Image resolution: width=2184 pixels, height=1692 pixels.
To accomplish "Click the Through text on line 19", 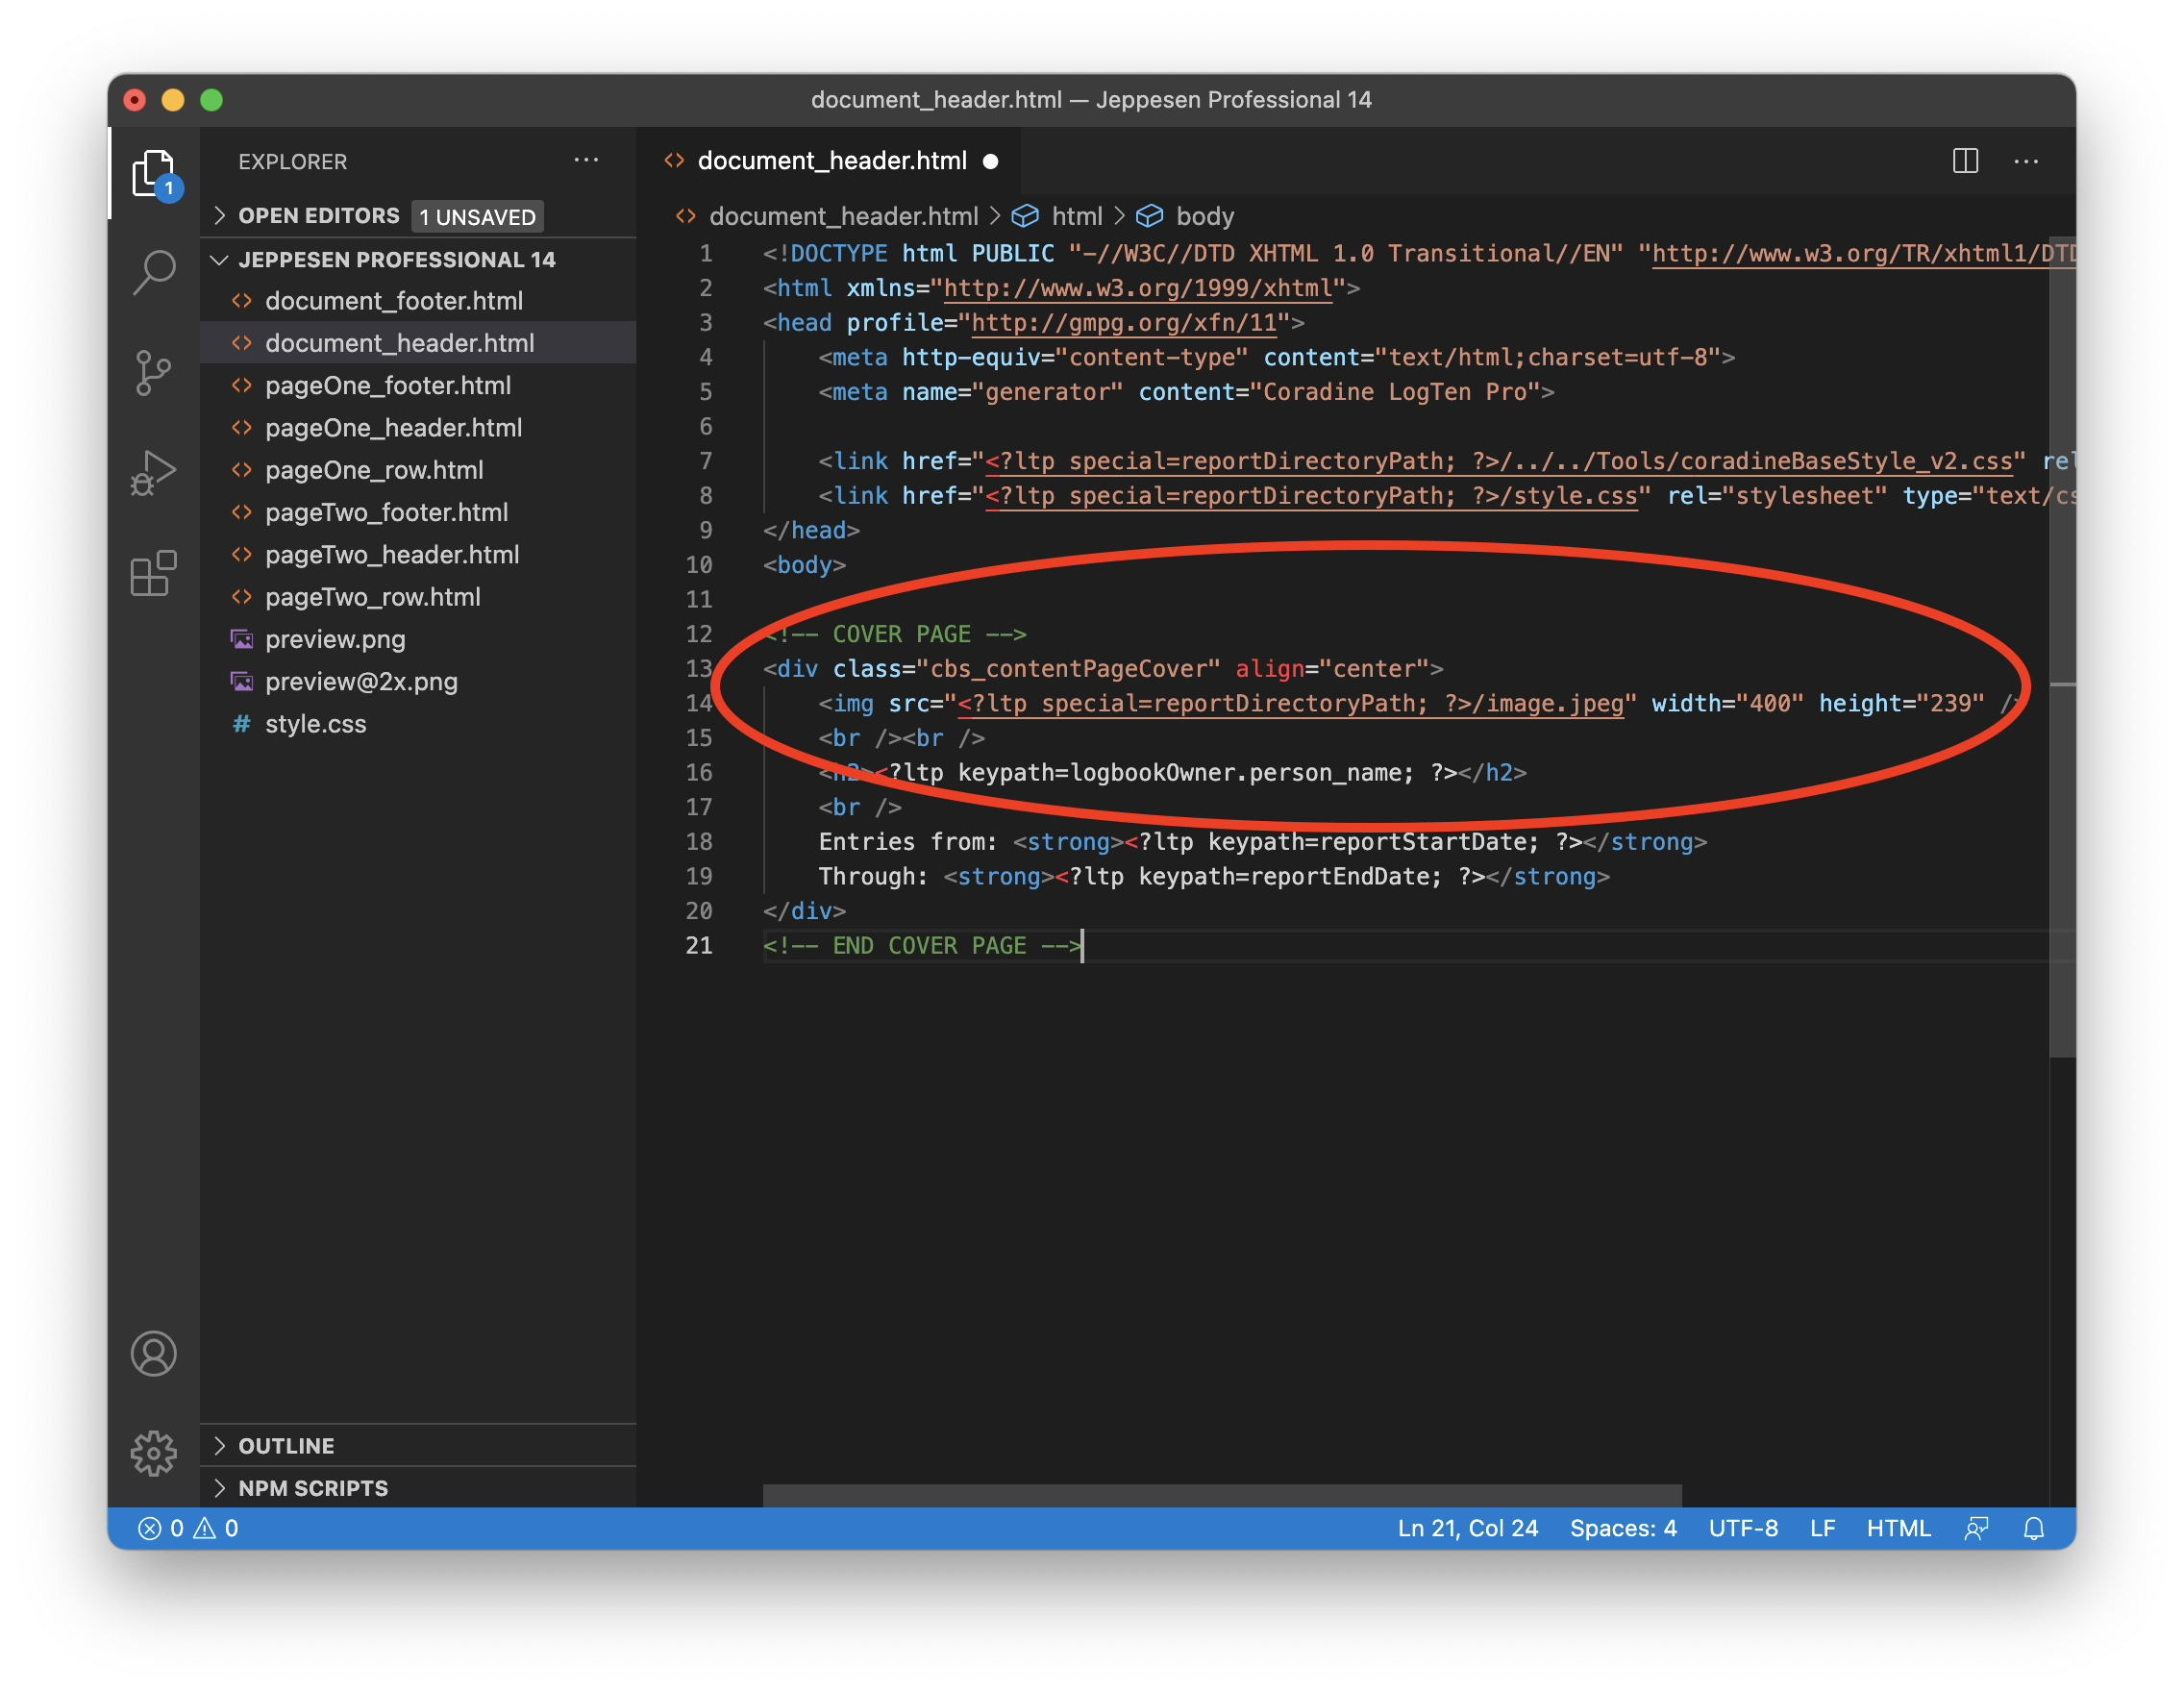I will [873, 876].
